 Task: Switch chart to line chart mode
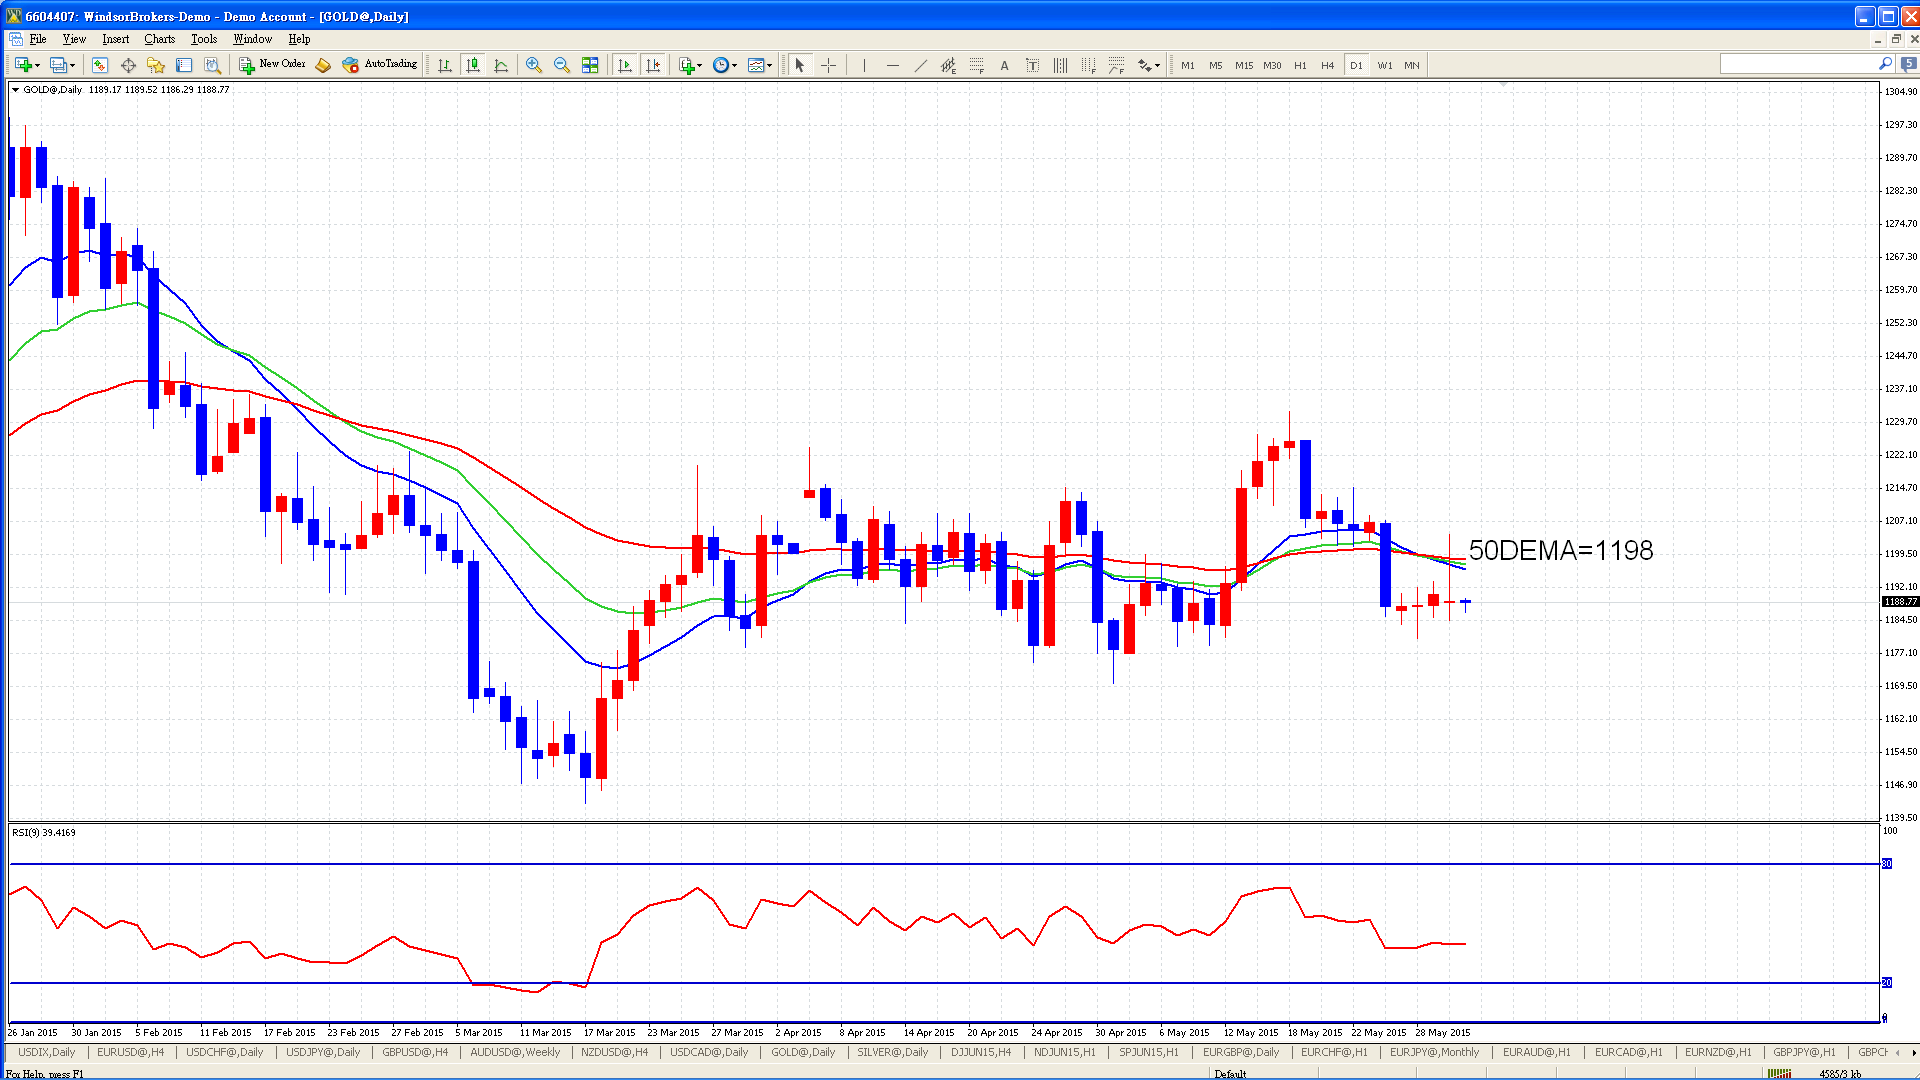point(501,65)
